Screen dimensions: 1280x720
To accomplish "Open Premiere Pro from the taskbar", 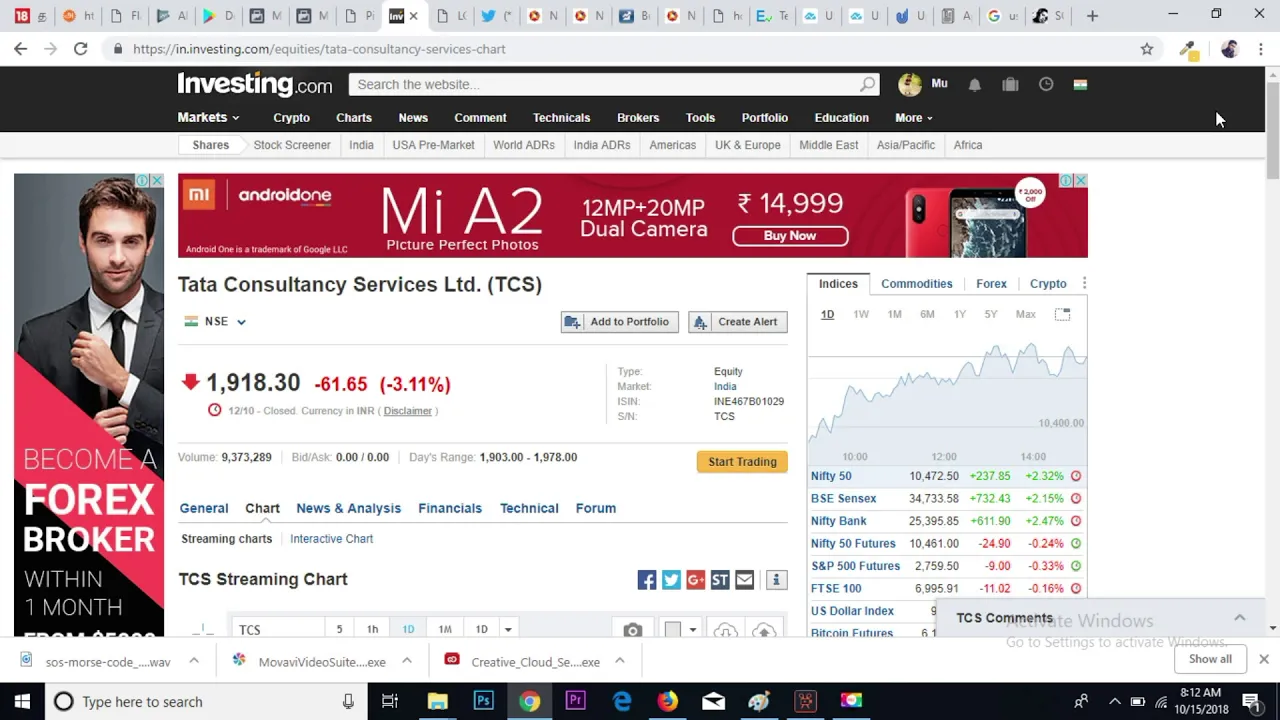I will pos(575,701).
